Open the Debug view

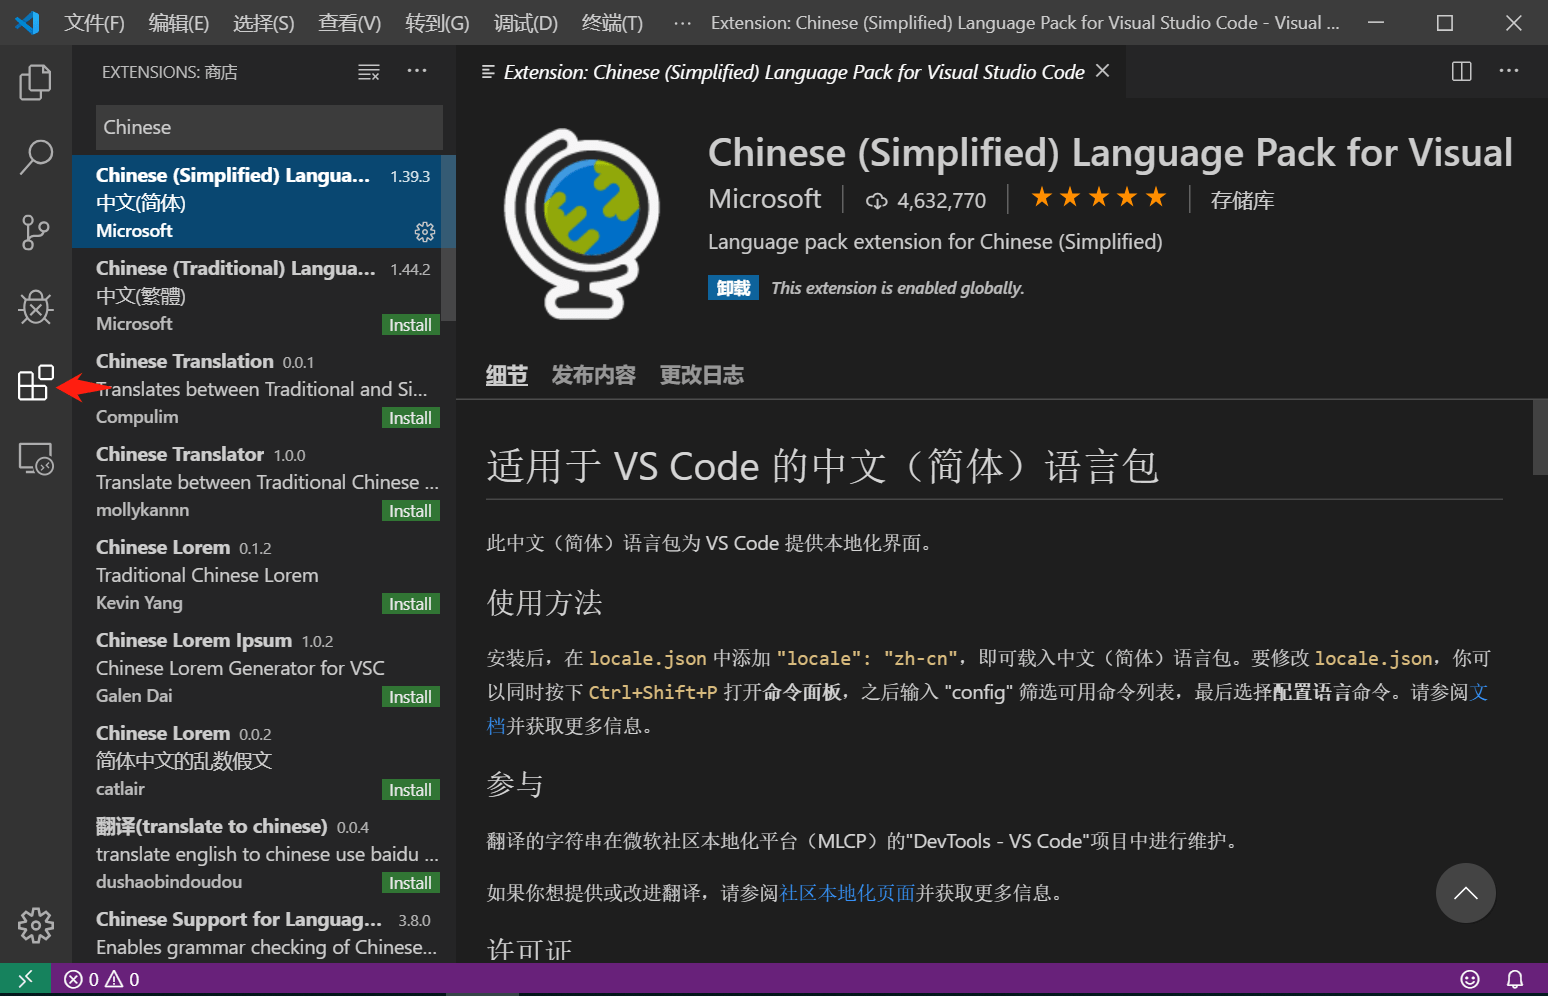point(35,307)
